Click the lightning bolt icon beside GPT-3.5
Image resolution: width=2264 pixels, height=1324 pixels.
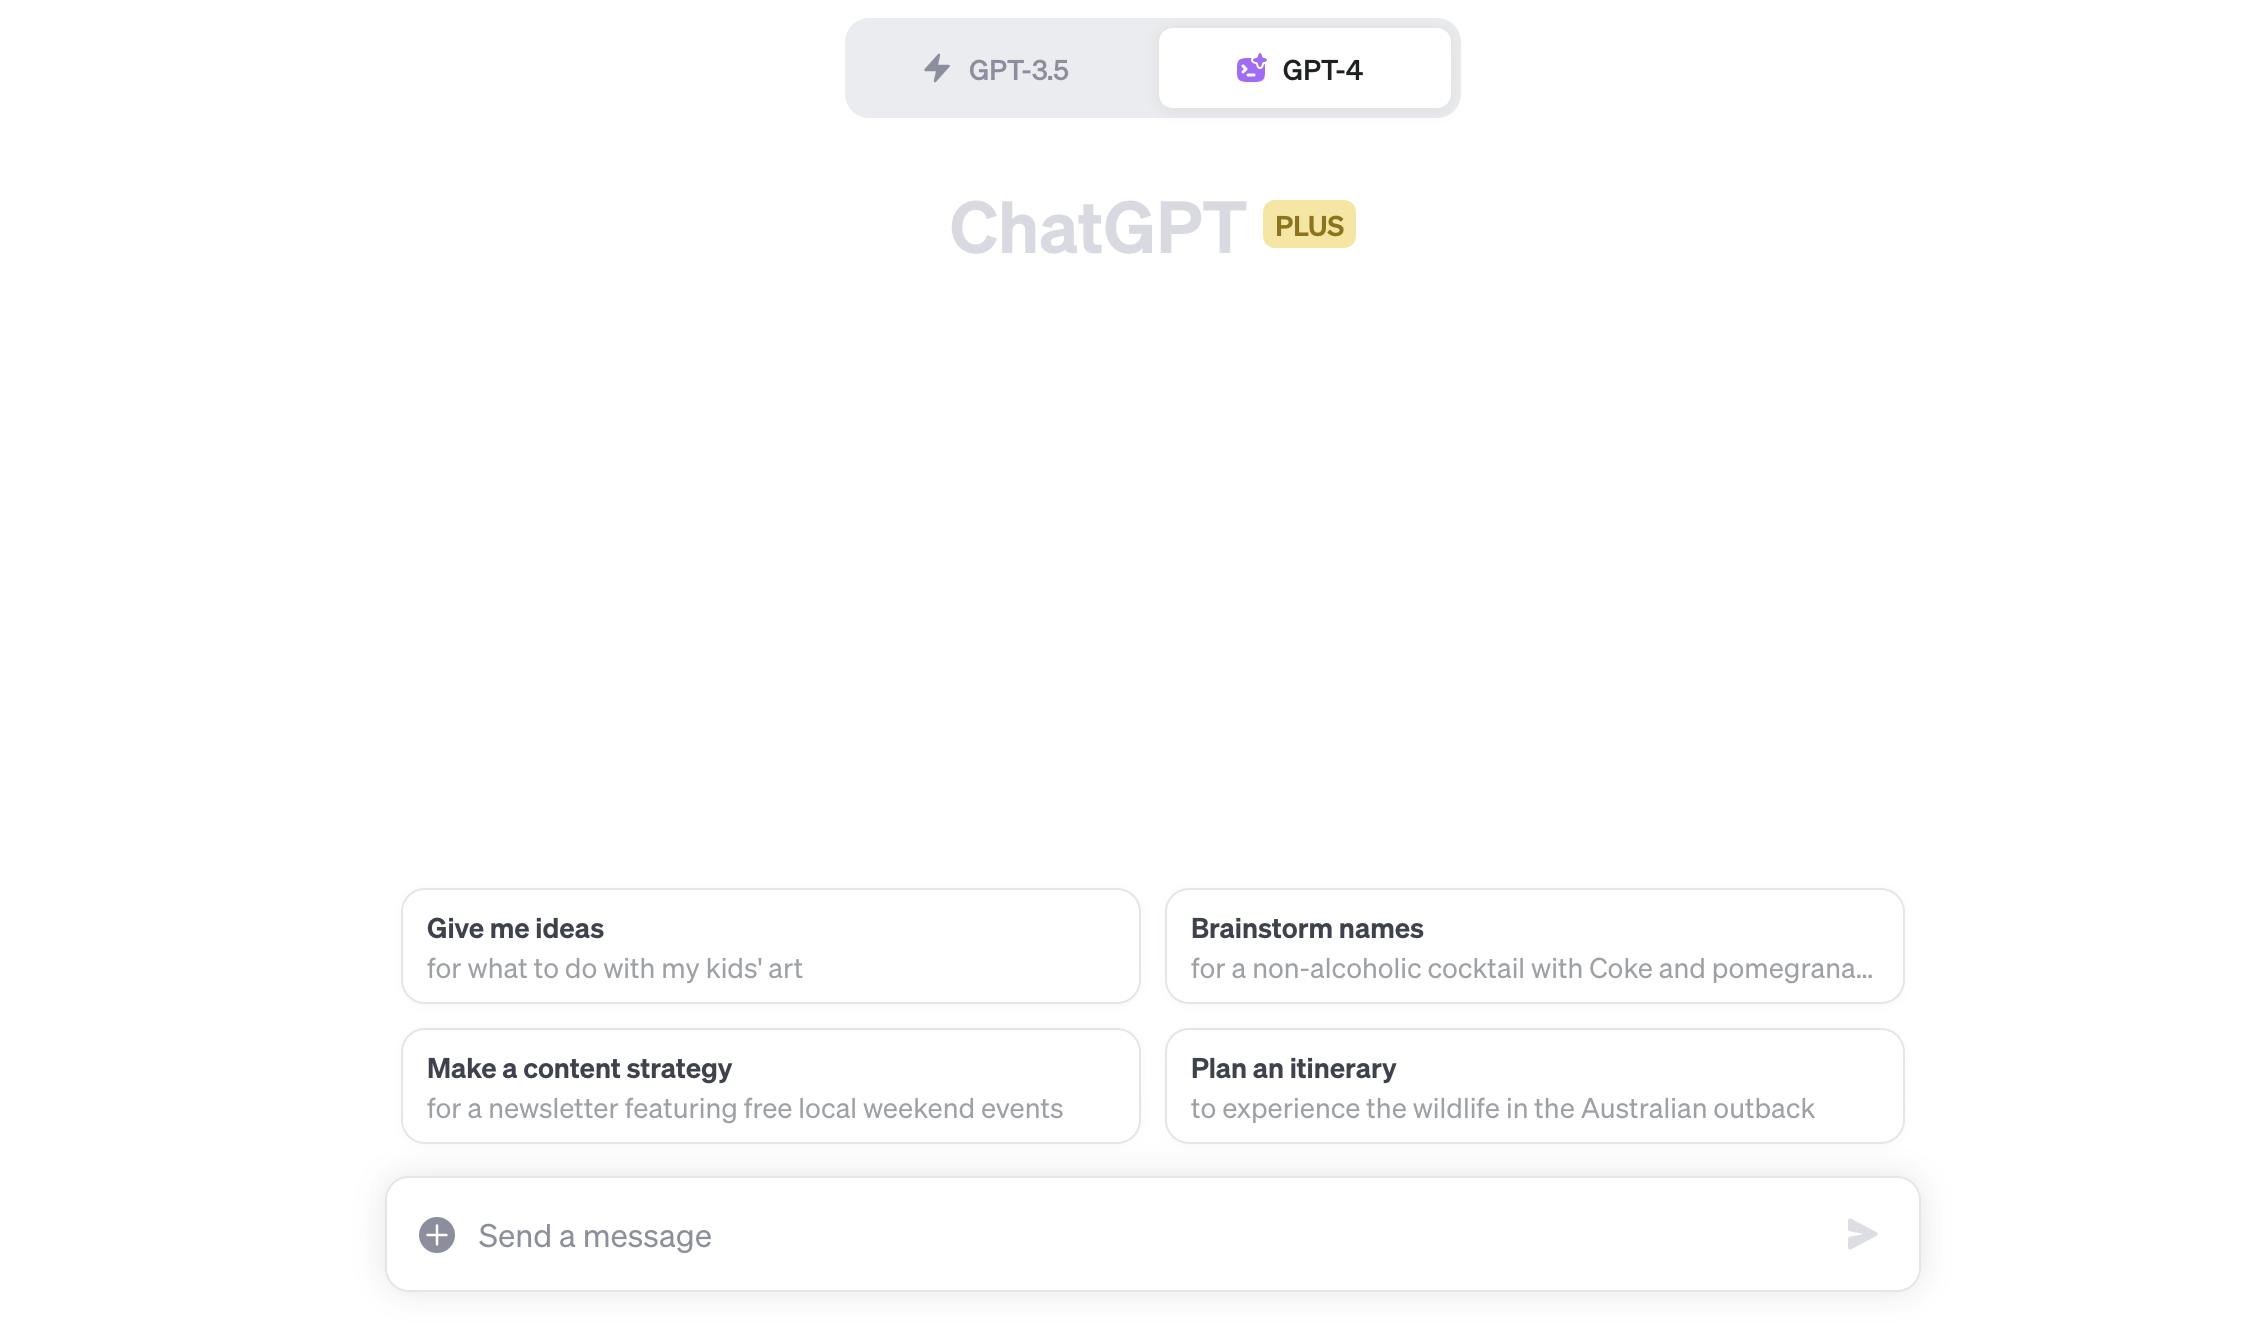tap(937, 69)
